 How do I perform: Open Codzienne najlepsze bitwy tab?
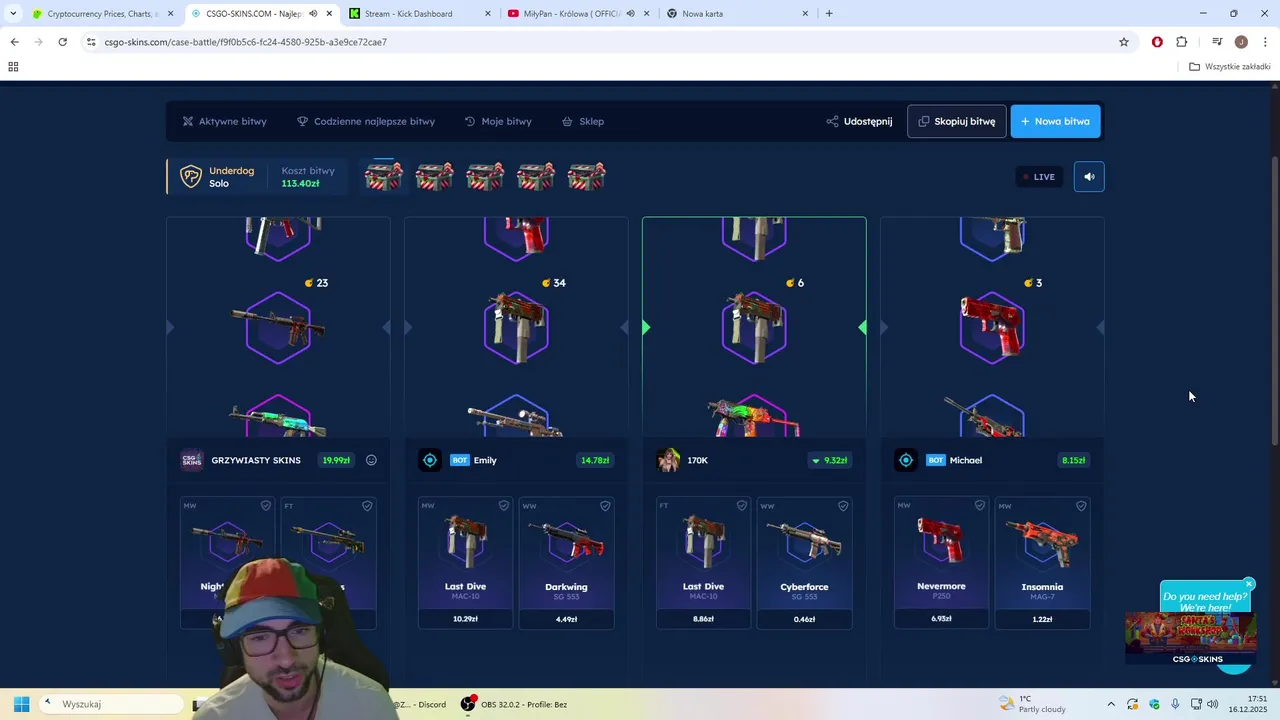(x=366, y=121)
